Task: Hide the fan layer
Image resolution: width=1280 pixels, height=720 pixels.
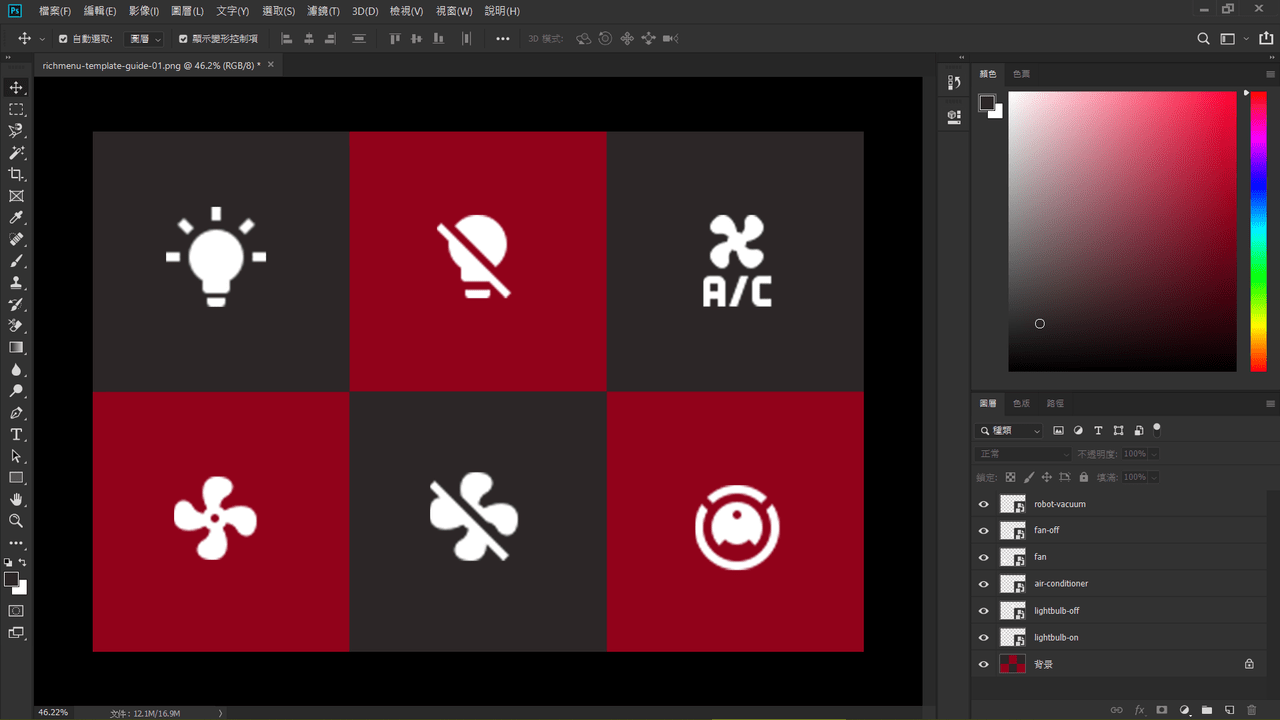Action: click(x=983, y=557)
